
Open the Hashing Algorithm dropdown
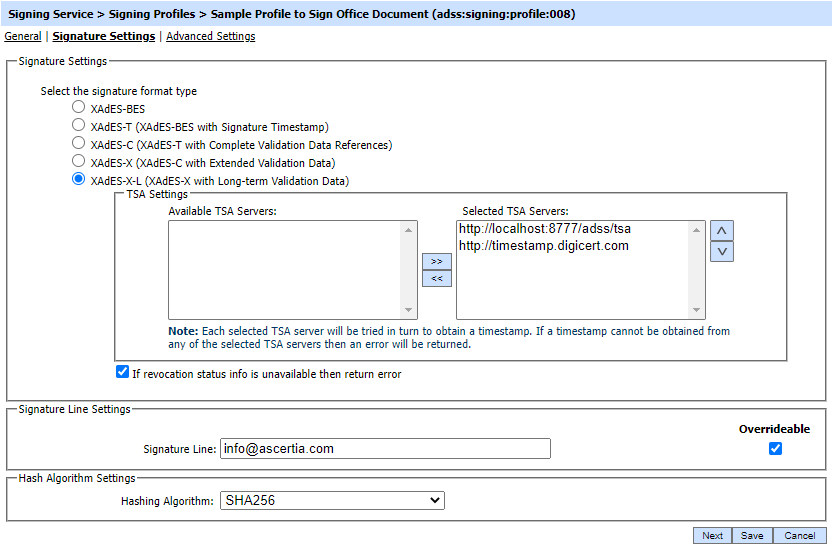(333, 500)
